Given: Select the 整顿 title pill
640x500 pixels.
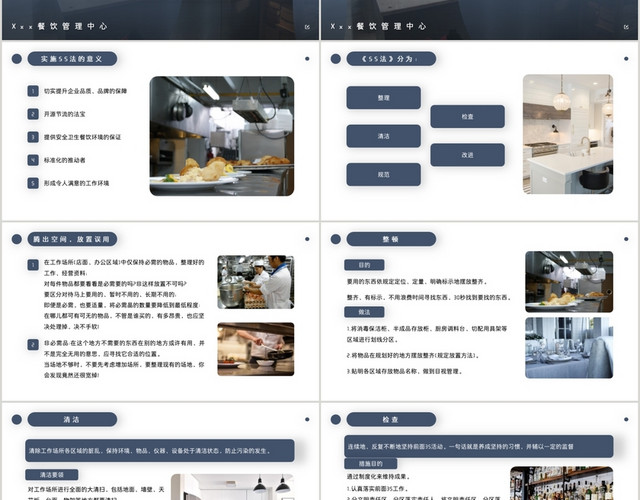Looking at the screenshot, I should point(391,239).
